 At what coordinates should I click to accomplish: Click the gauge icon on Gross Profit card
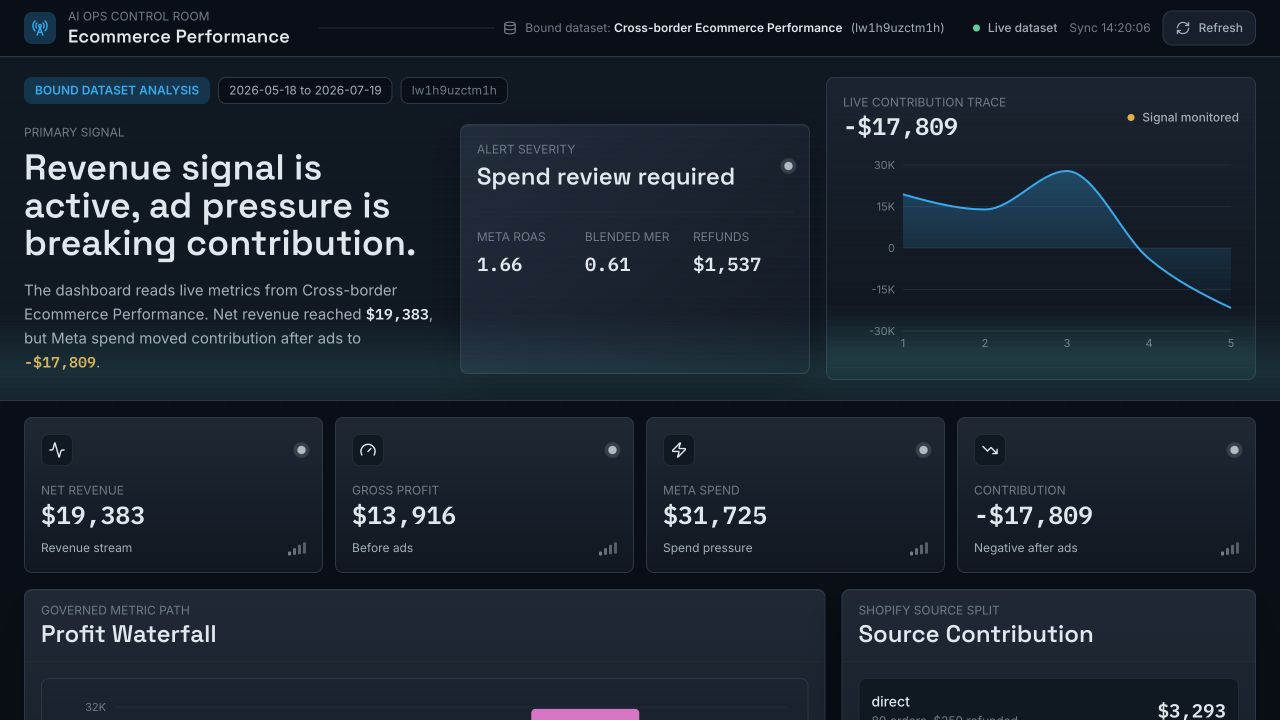[x=368, y=450]
